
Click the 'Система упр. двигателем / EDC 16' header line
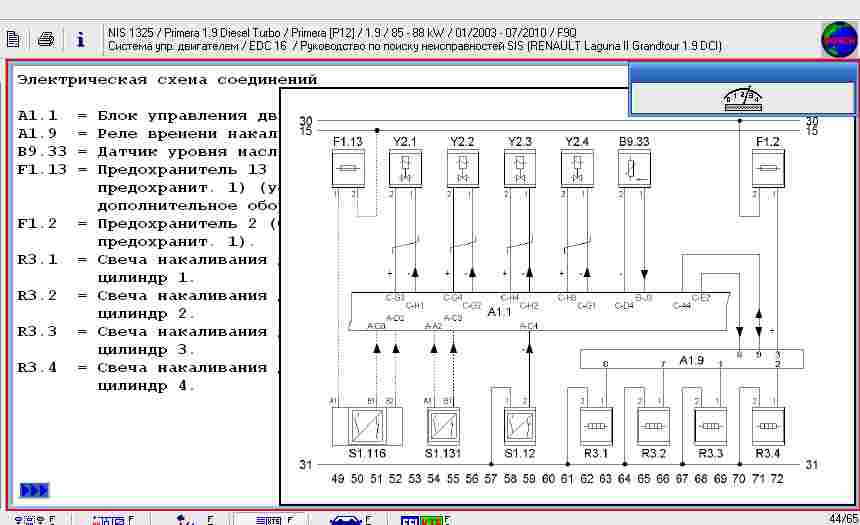(415, 46)
